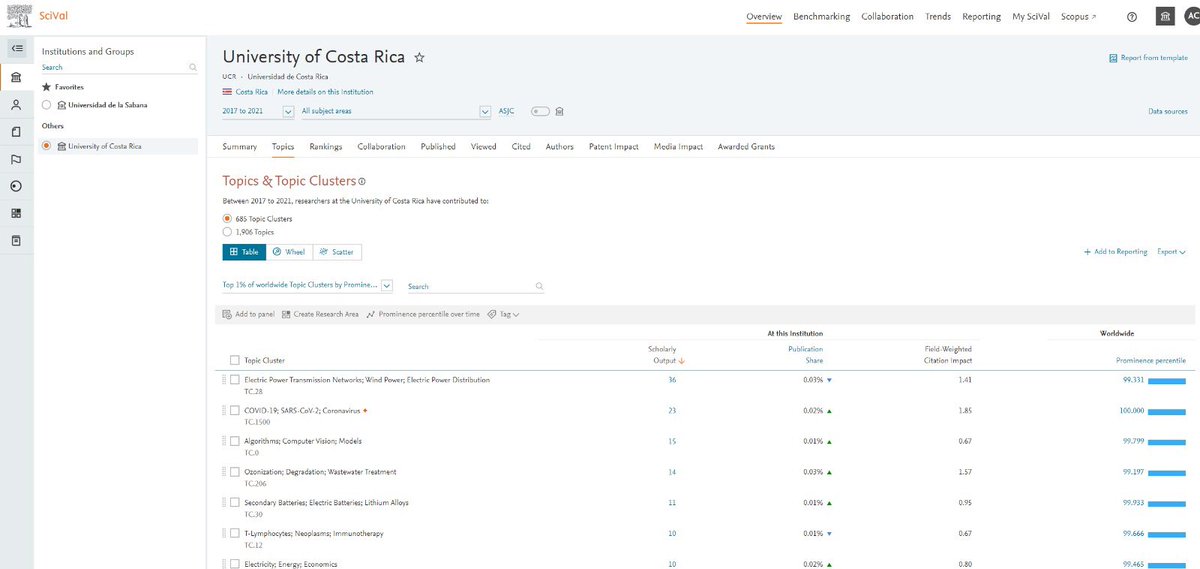Click Add to Reporting

pos(1116,252)
